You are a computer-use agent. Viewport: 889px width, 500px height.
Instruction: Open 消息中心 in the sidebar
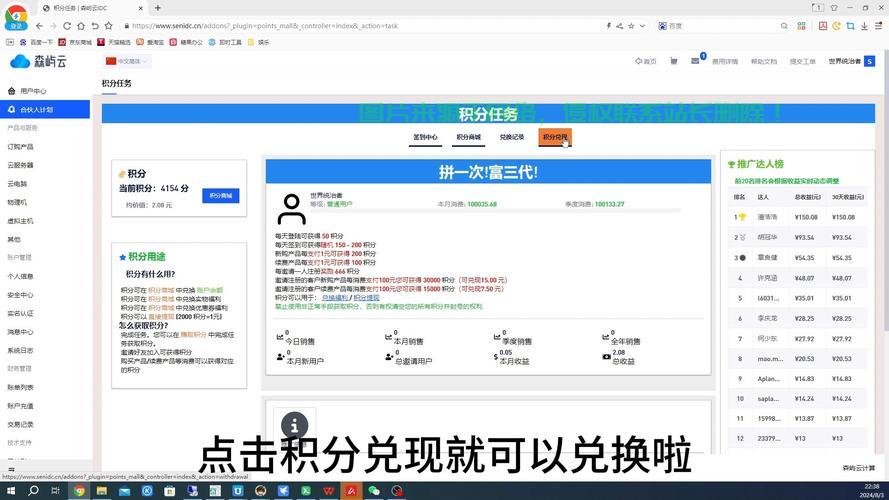tap(20, 332)
